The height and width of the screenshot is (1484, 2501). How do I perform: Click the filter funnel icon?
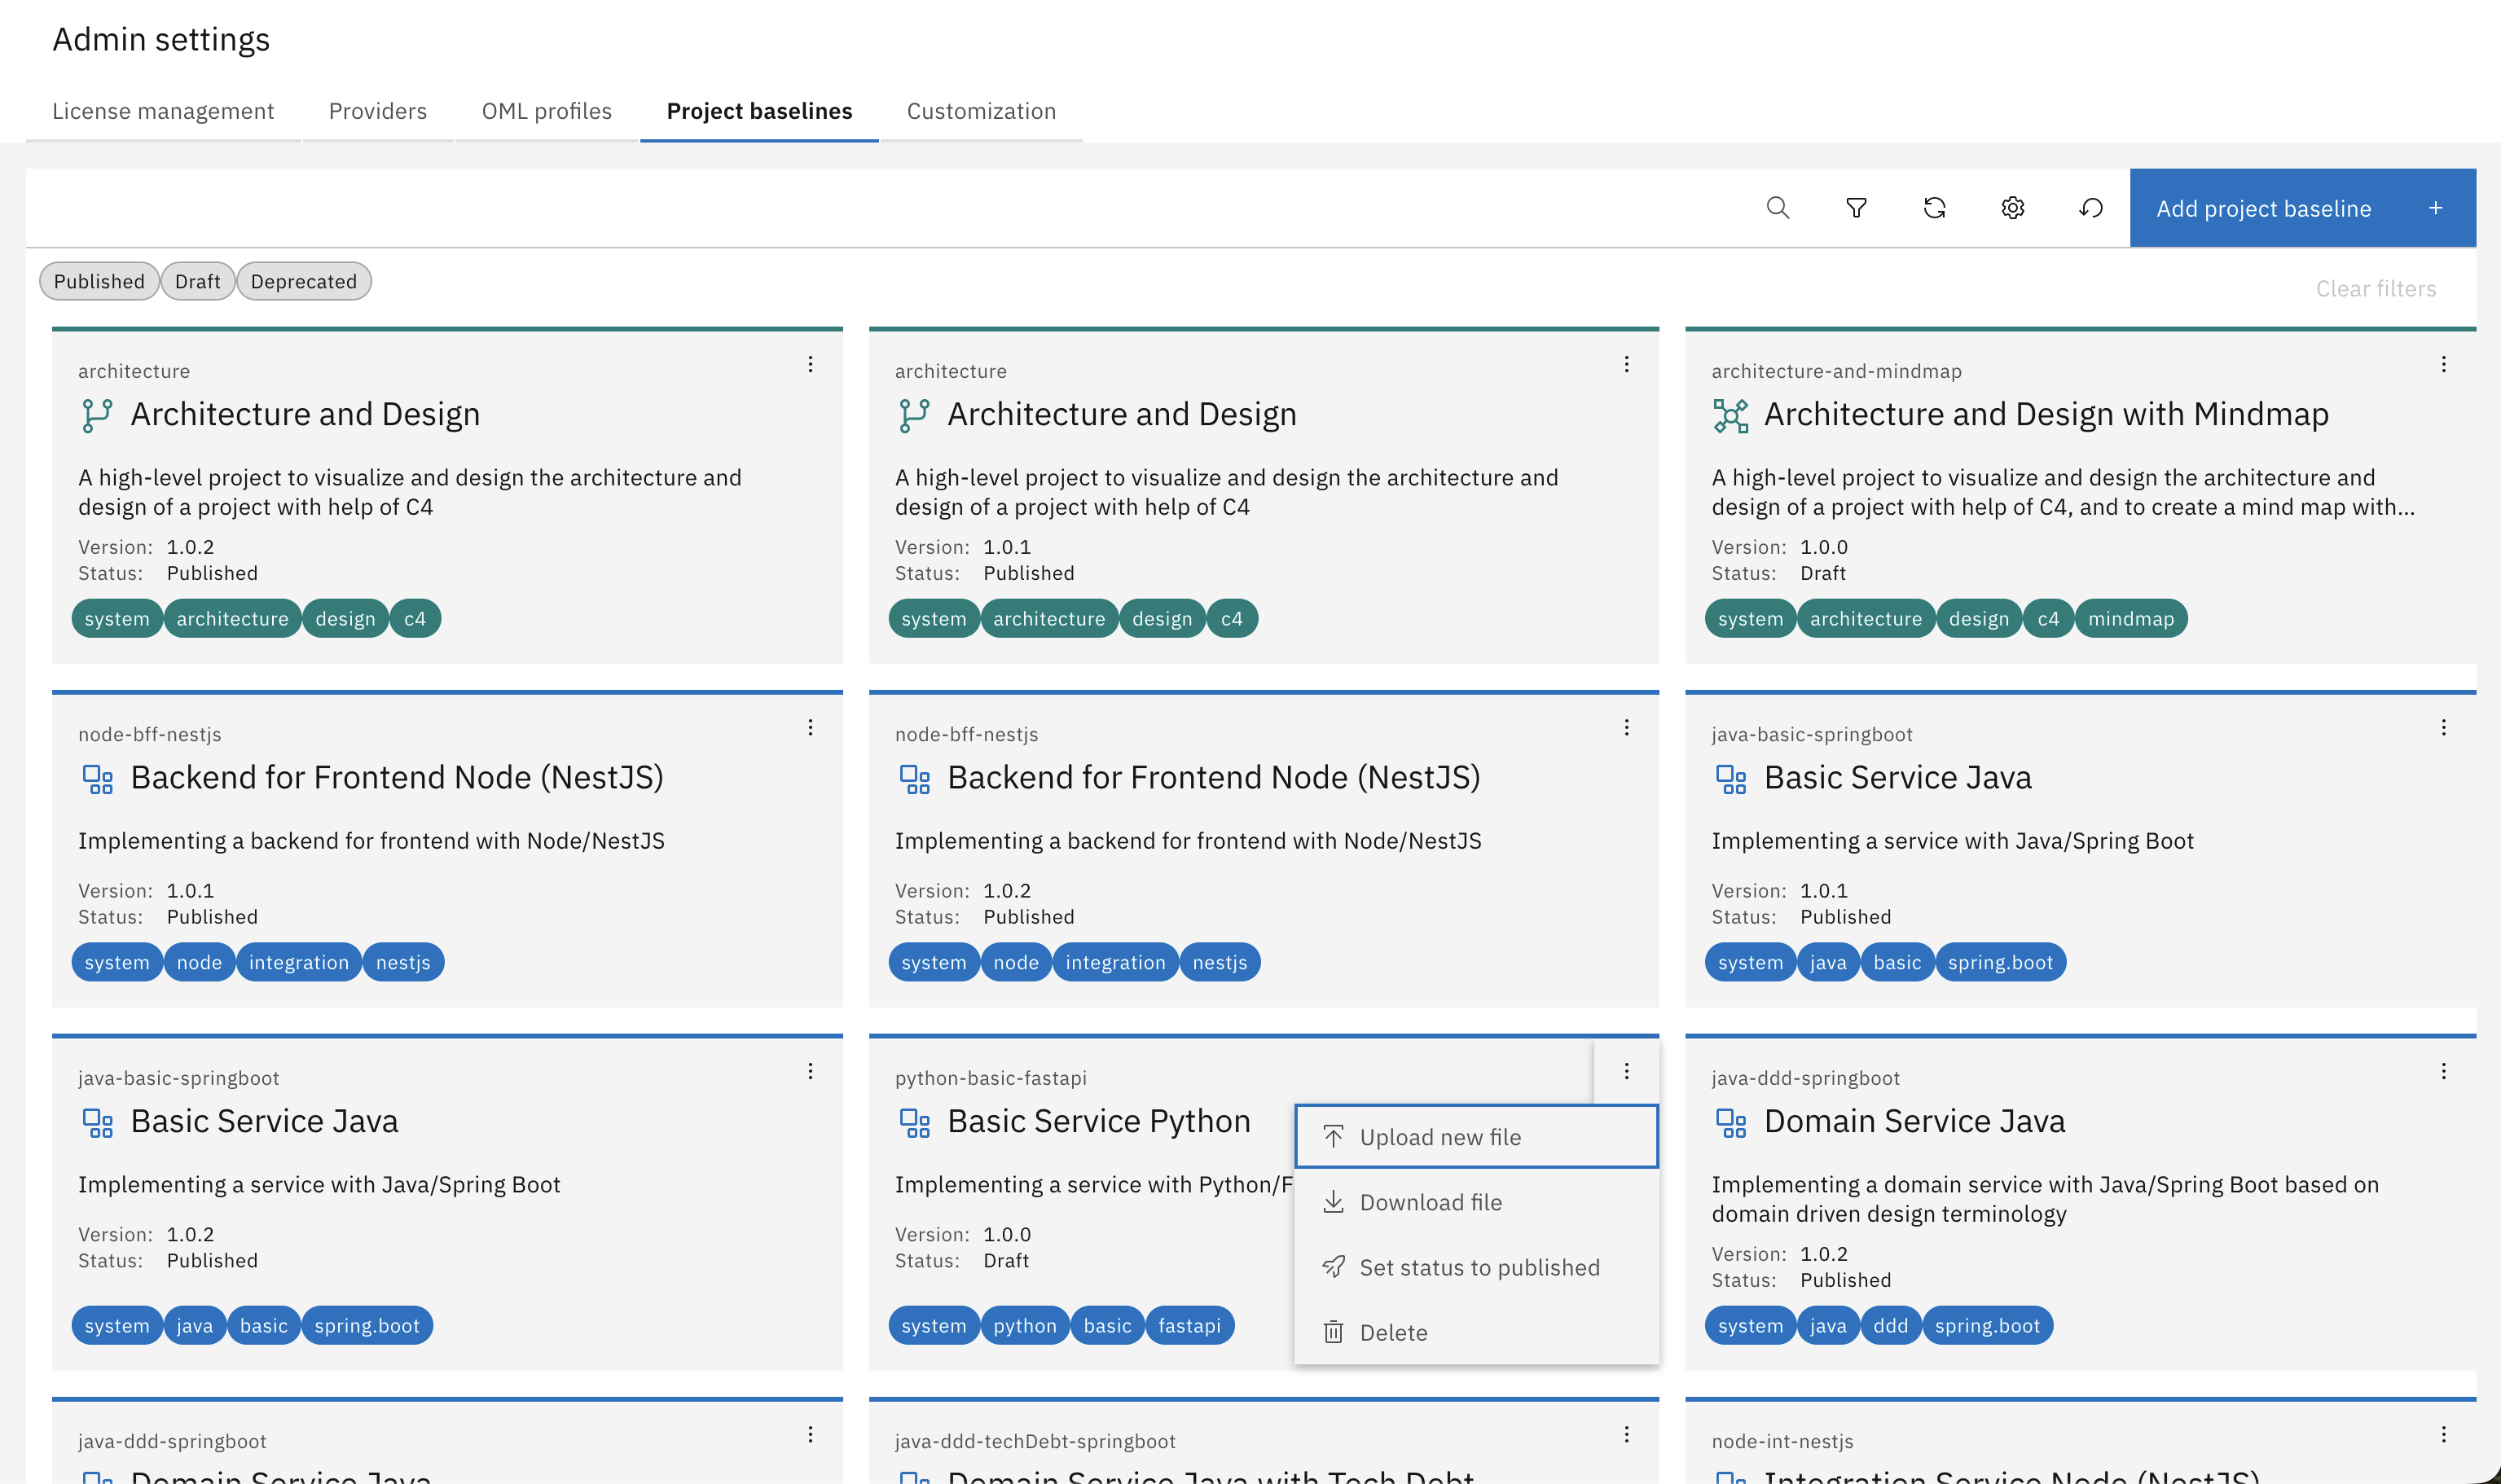pyautogui.click(x=1856, y=208)
